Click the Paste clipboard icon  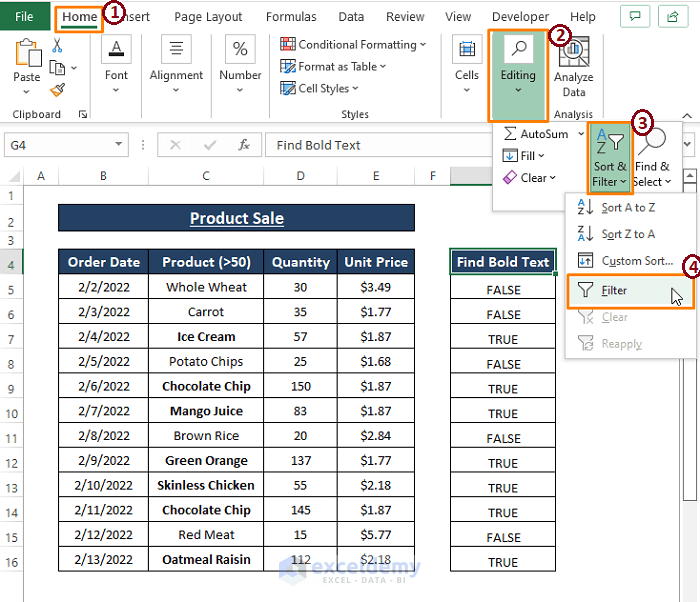click(28, 53)
